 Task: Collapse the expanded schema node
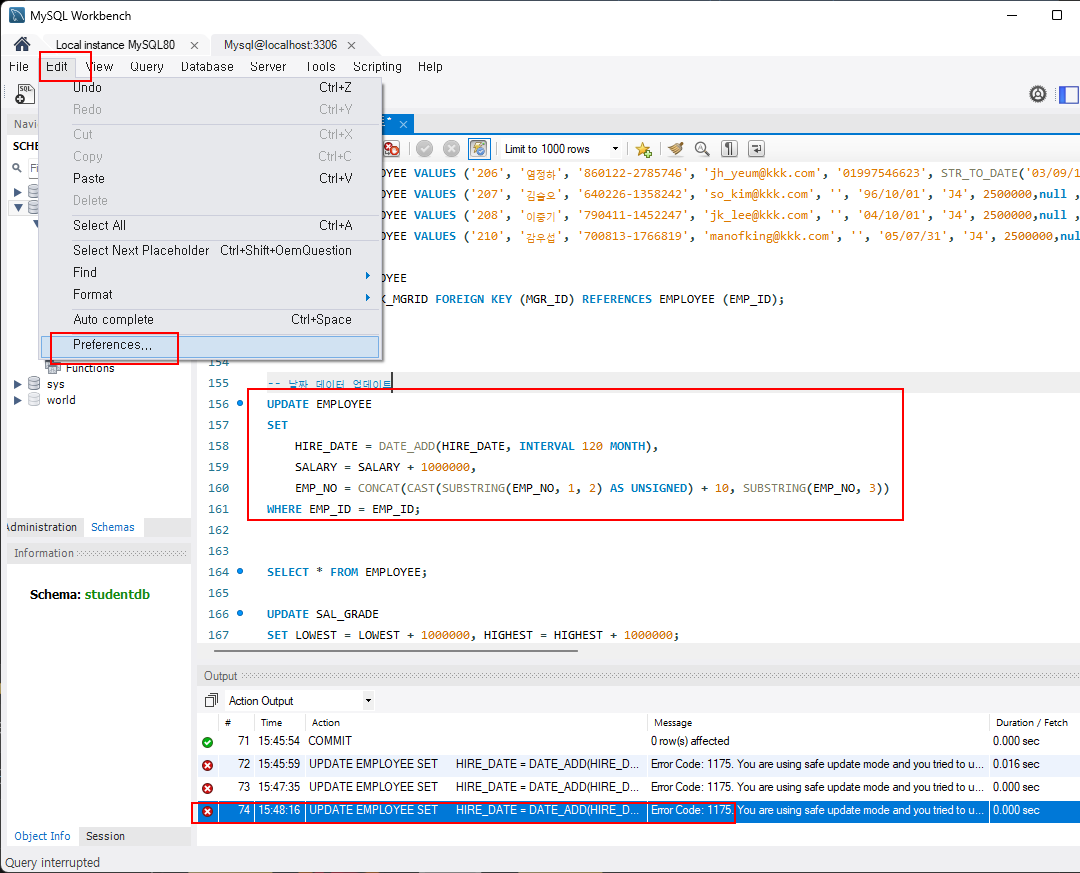(x=18, y=207)
